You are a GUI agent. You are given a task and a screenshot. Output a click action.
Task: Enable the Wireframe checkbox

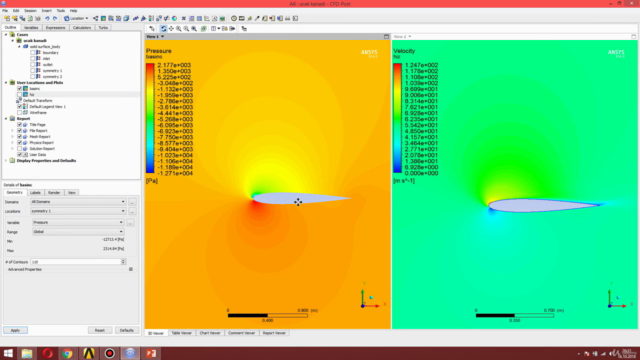click(x=19, y=113)
